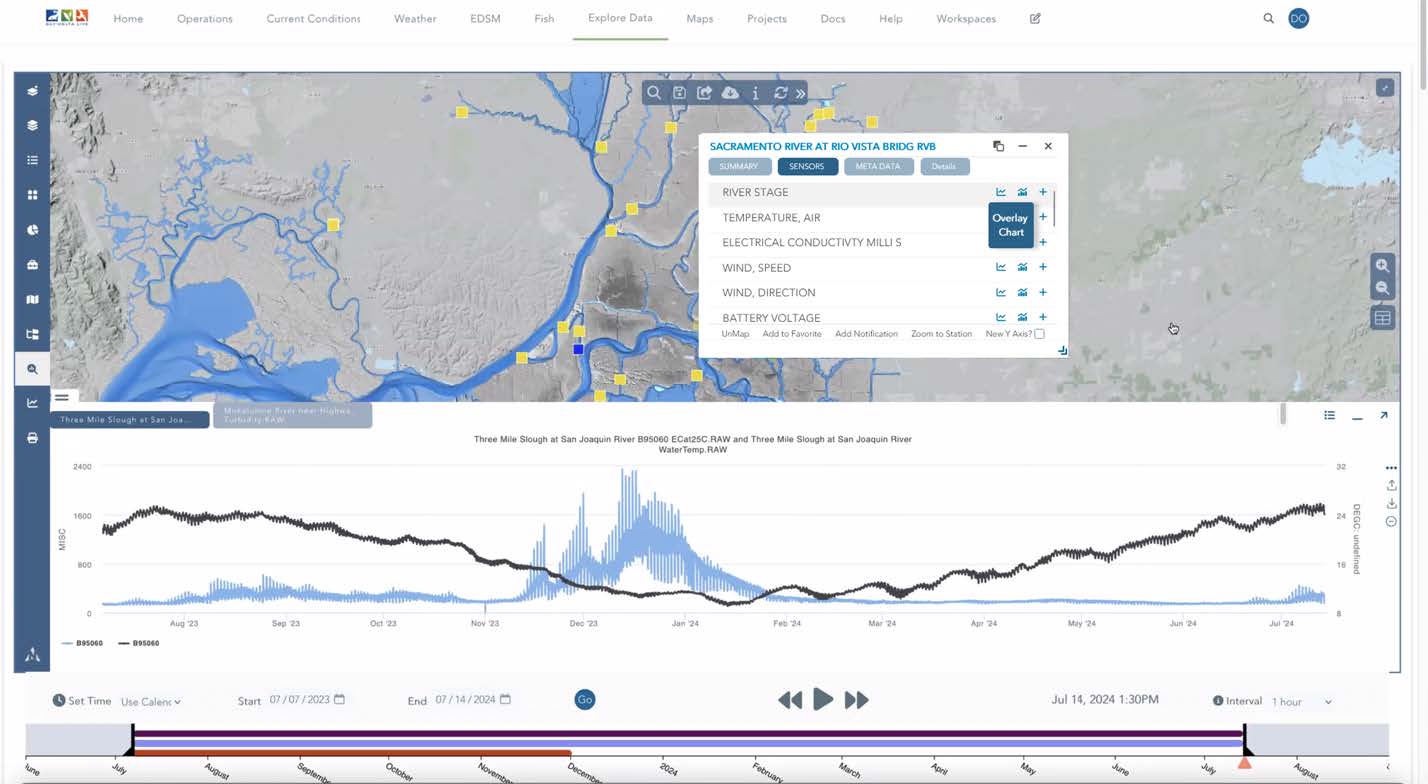The width and height of the screenshot is (1428, 784).
Task: Open the pie chart icon in sidebar
Action: pyautogui.click(x=32, y=230)
